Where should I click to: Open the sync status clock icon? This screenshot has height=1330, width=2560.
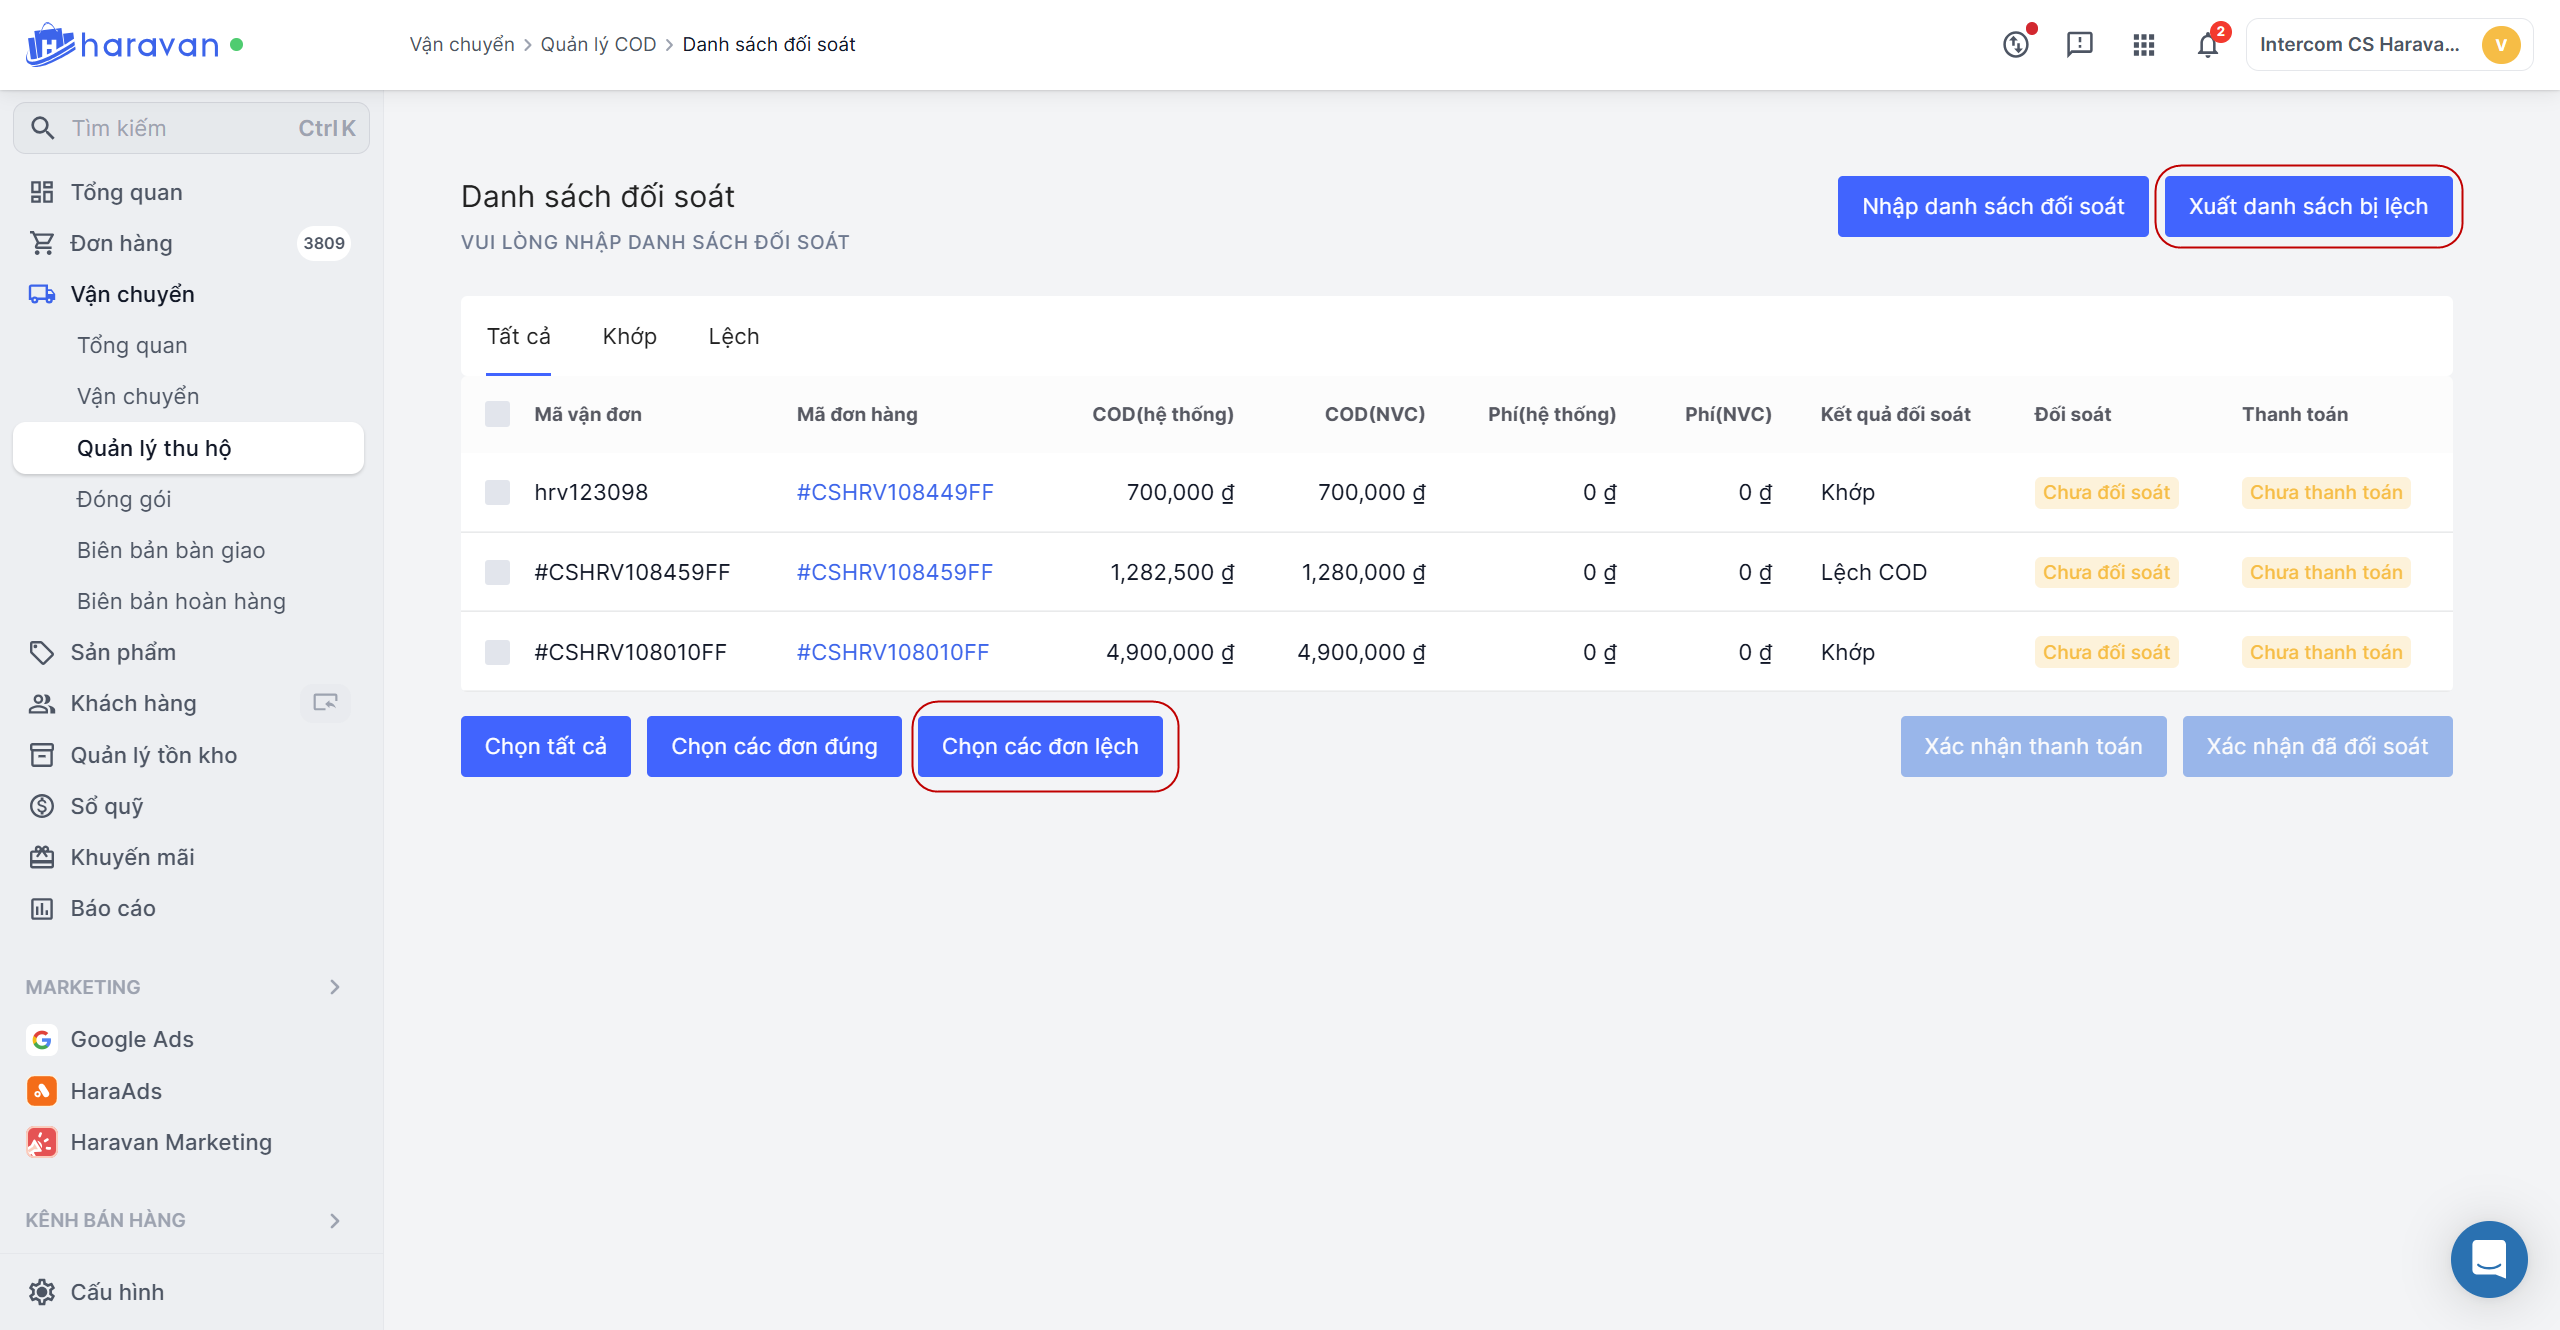[2016, 45]
